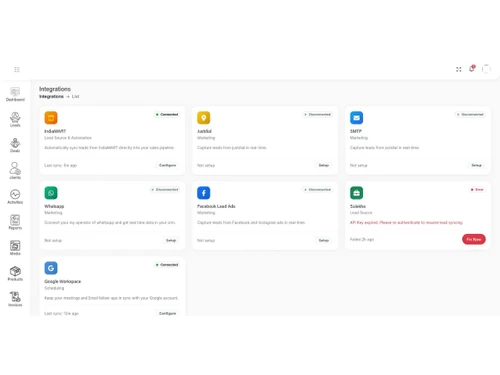Click the Google Workspace card title
Viewport: 500px width, 375px height.
click(63, 282)
